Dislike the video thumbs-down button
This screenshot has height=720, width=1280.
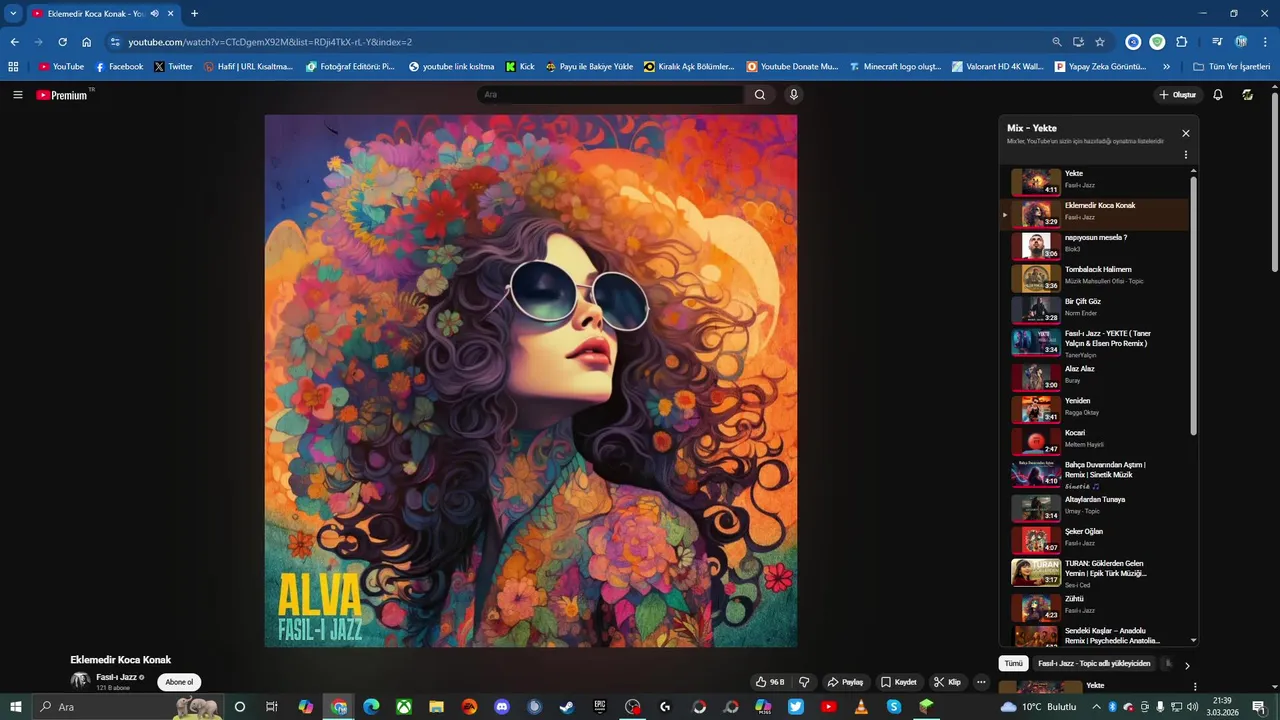point(804,682)
